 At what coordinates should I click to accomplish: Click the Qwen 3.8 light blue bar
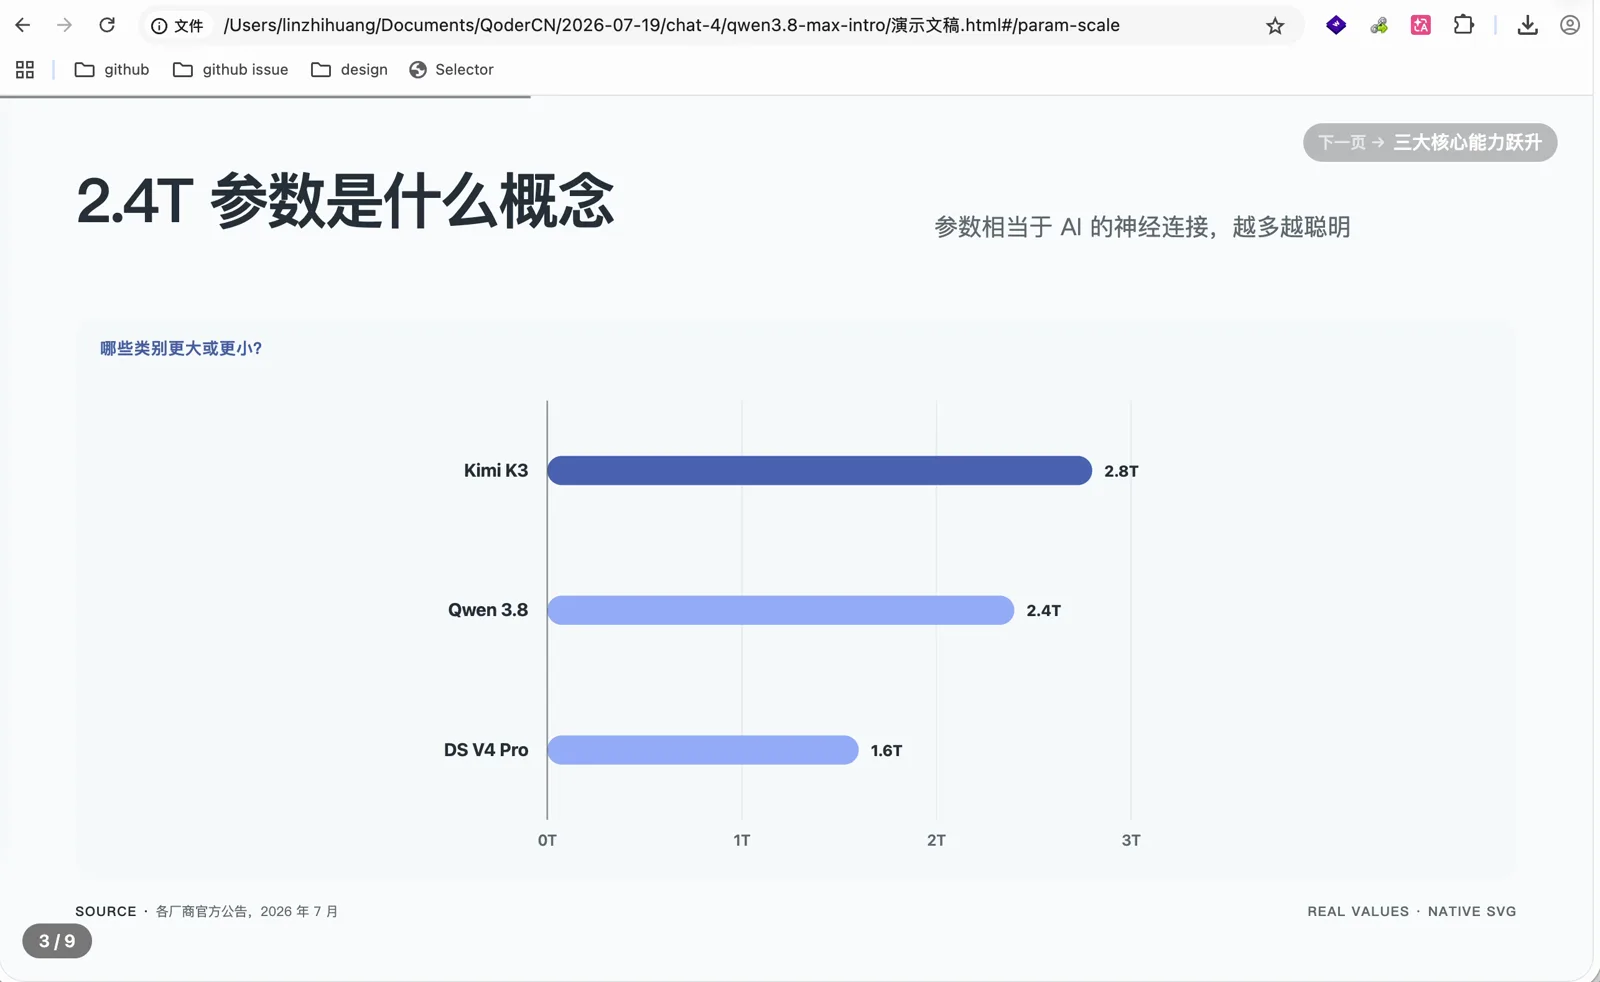click(781, 610)
